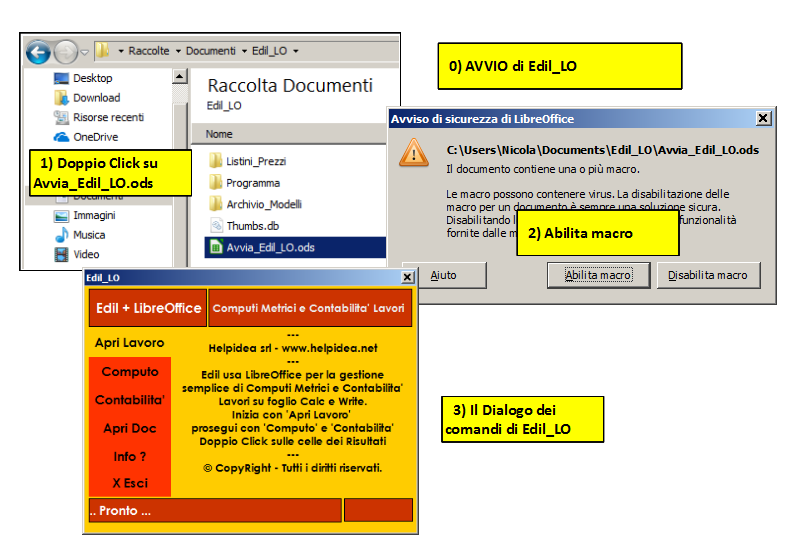
Task: Click the Edil + LibreOffice header button
Action: tap(148, 308)
